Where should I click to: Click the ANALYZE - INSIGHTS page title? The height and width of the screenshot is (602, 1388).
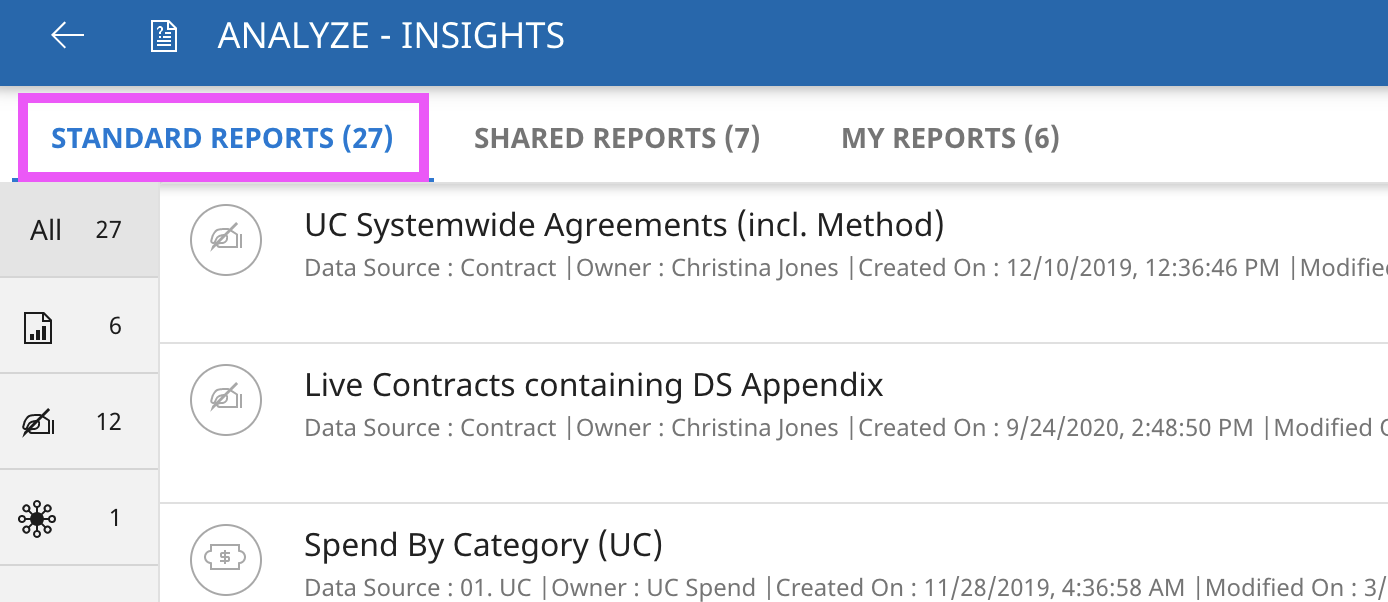(x=391, y=36)
